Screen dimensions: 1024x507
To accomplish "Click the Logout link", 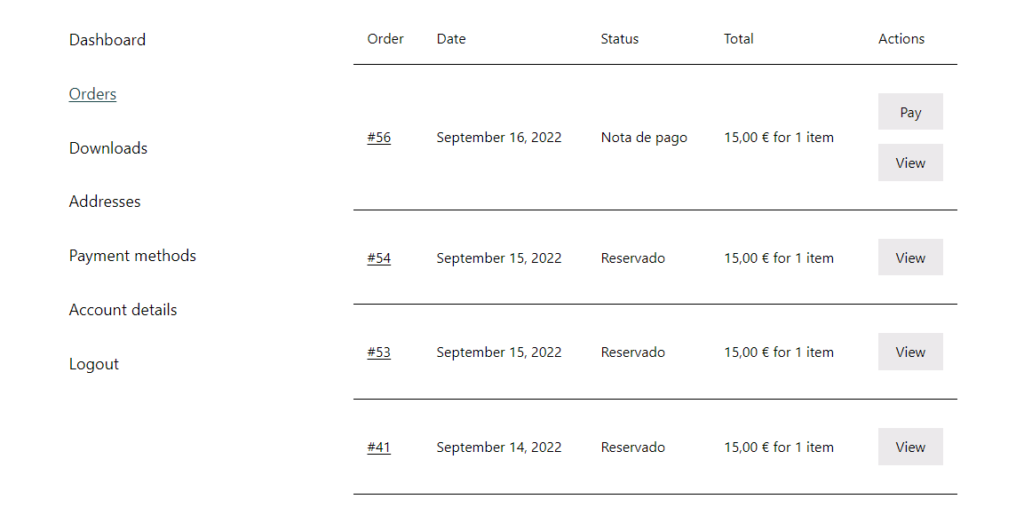I will coord(94,364).
